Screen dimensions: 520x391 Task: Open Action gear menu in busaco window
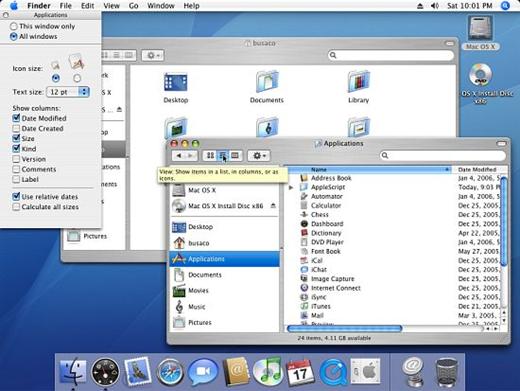click(153, 55)
